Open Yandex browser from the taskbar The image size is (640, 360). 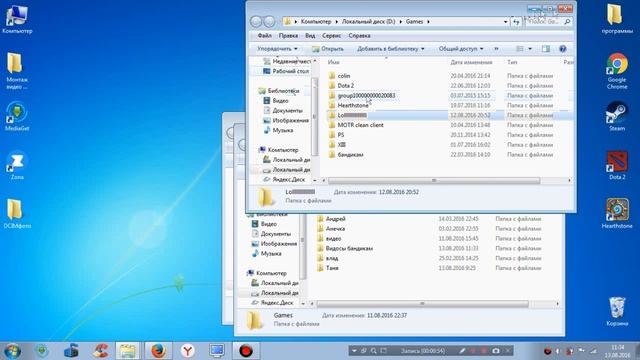pyautogui.click(x=187, y=351)
